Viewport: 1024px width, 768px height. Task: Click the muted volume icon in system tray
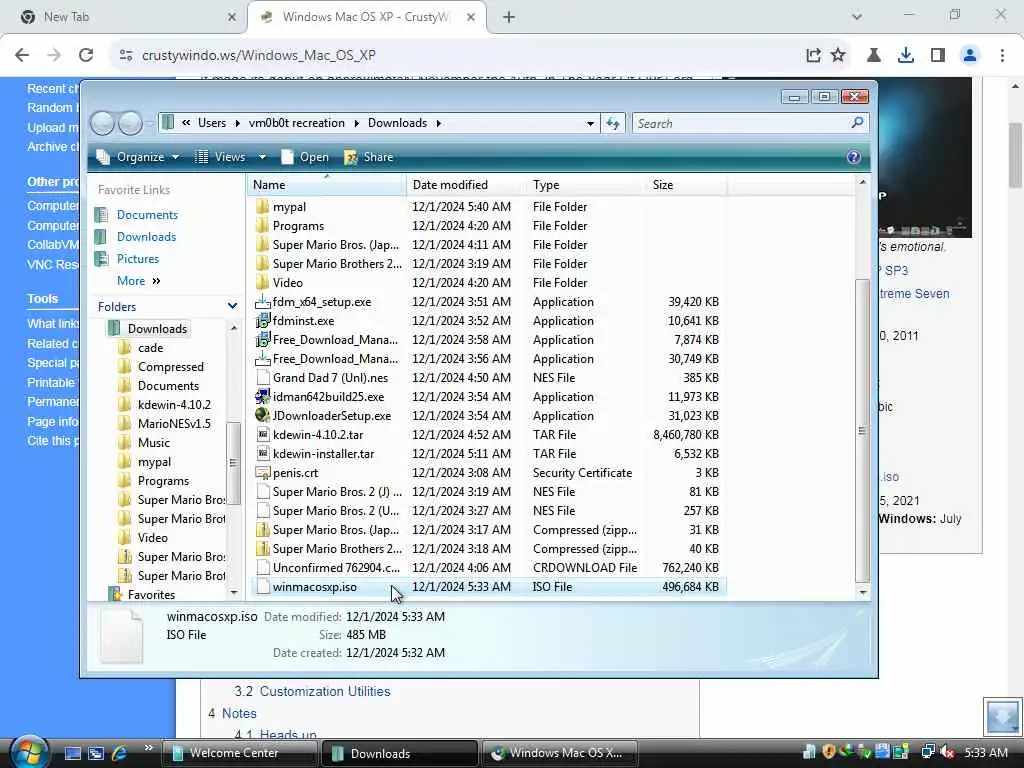[947, 752]
